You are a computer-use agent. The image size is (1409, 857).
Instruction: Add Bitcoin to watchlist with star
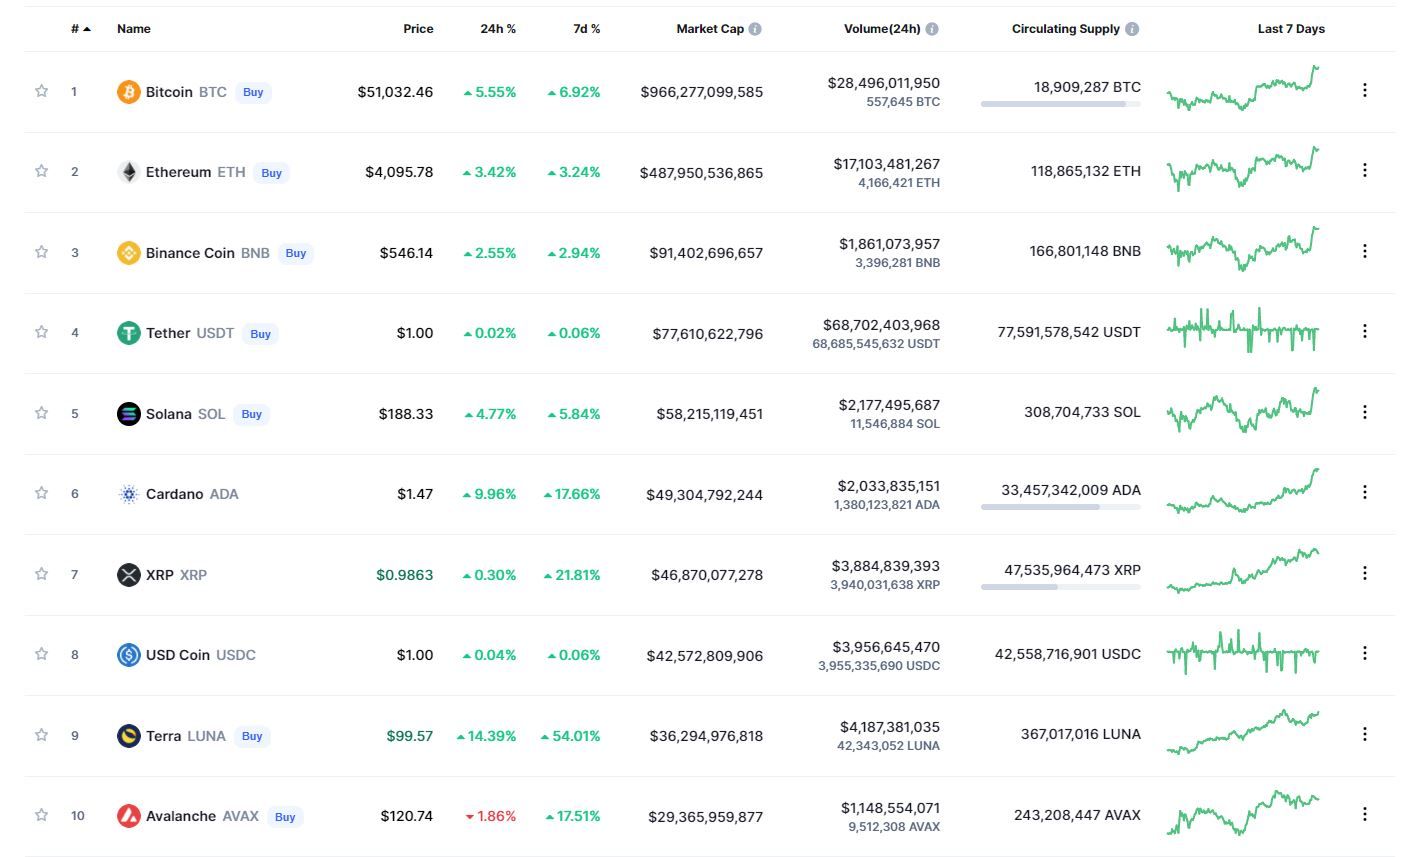(41, 91)
